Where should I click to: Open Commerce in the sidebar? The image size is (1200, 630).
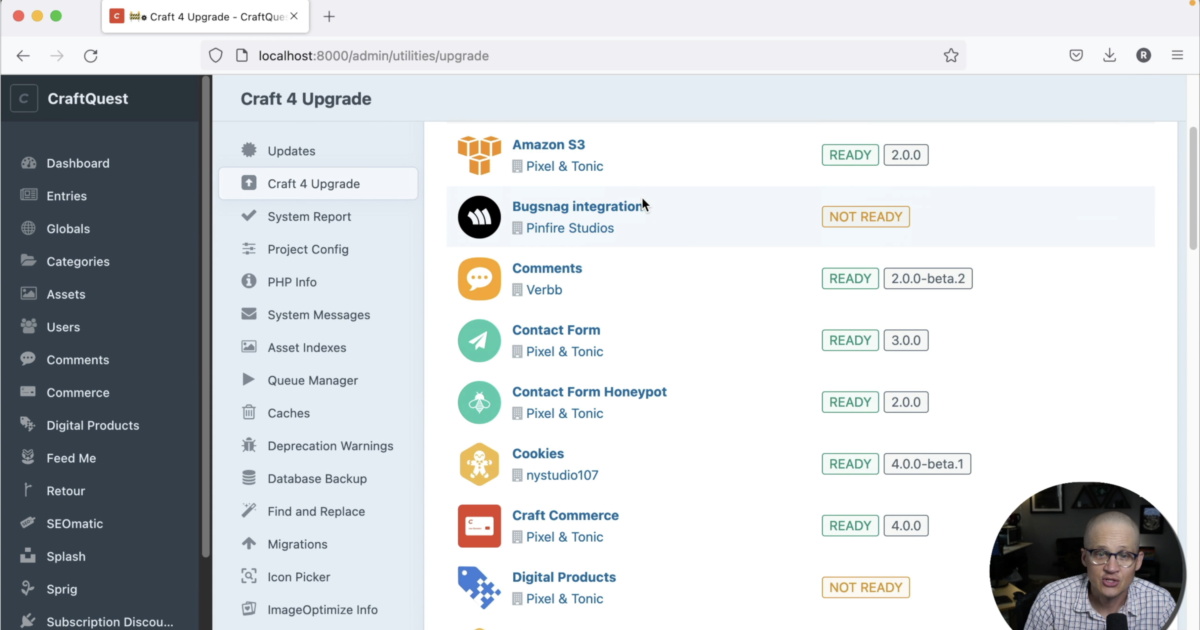[78, 392]
